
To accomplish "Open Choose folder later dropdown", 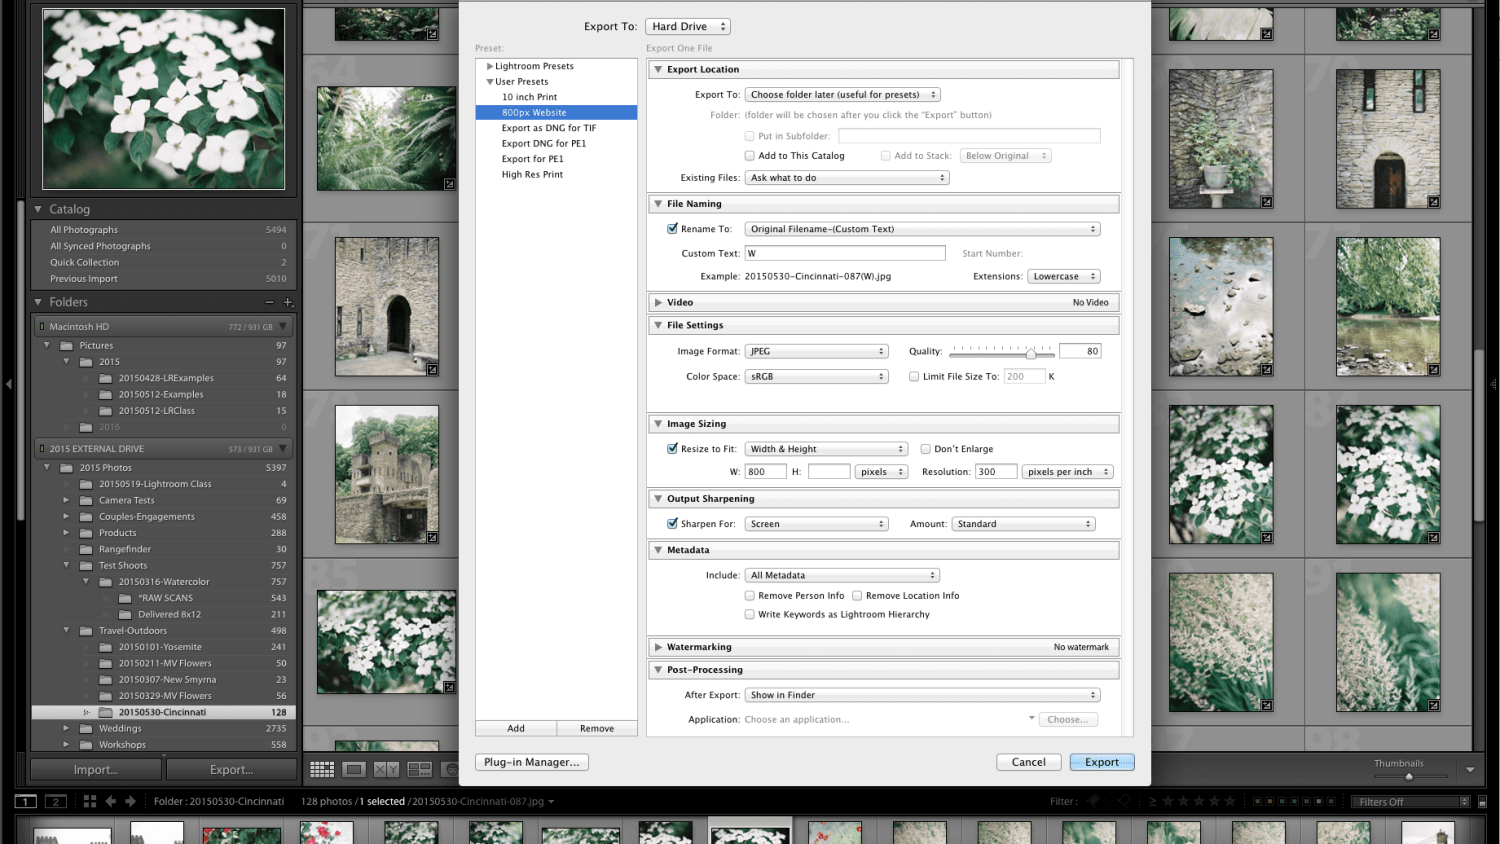I will [843, 95].
